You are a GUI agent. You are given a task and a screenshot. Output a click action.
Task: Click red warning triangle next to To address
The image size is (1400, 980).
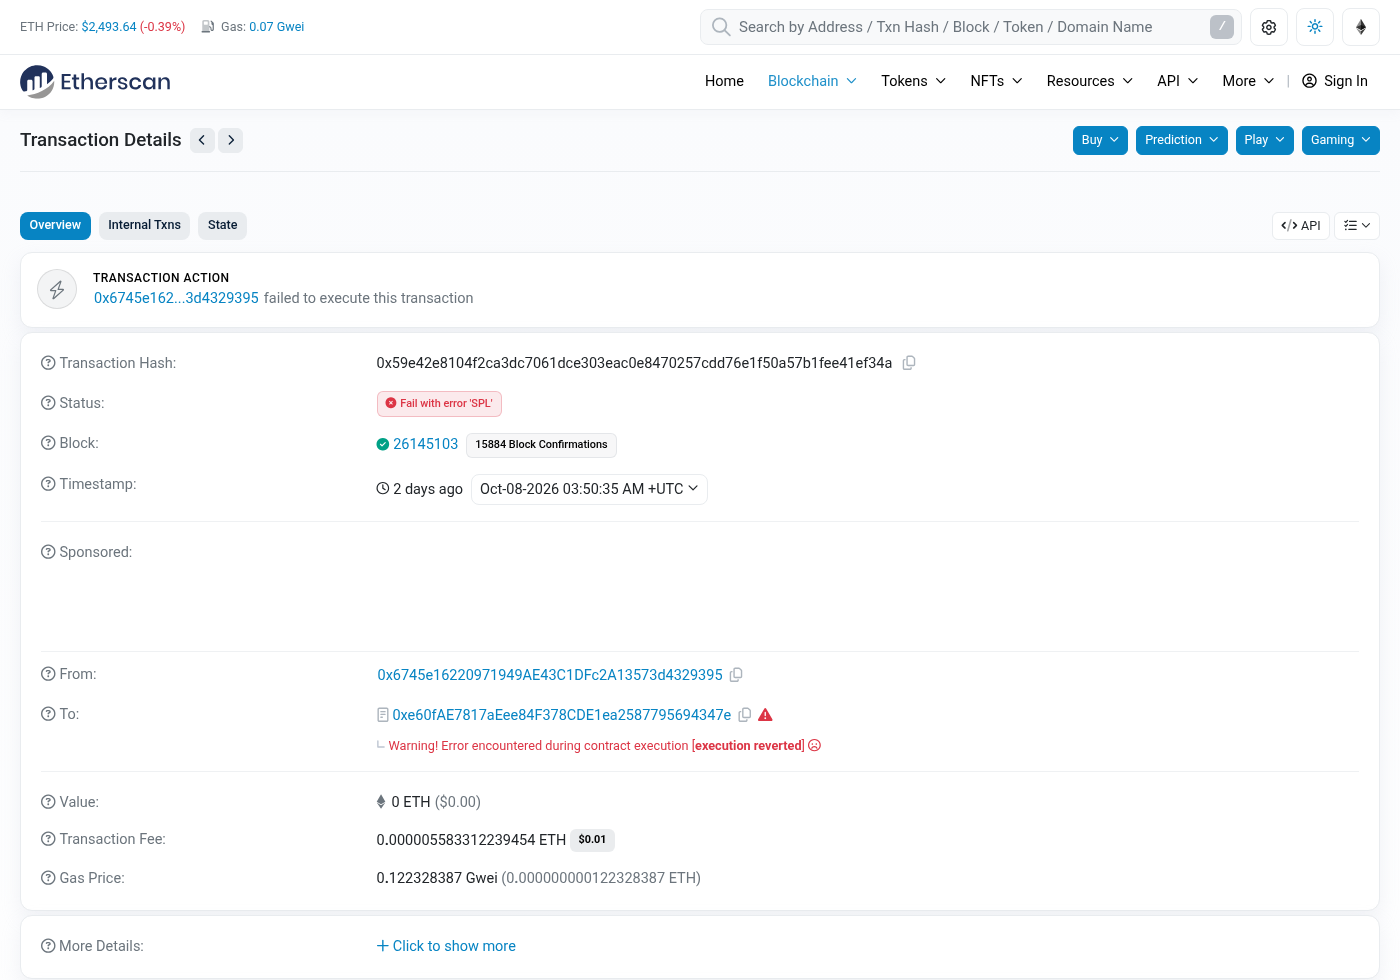766,715
